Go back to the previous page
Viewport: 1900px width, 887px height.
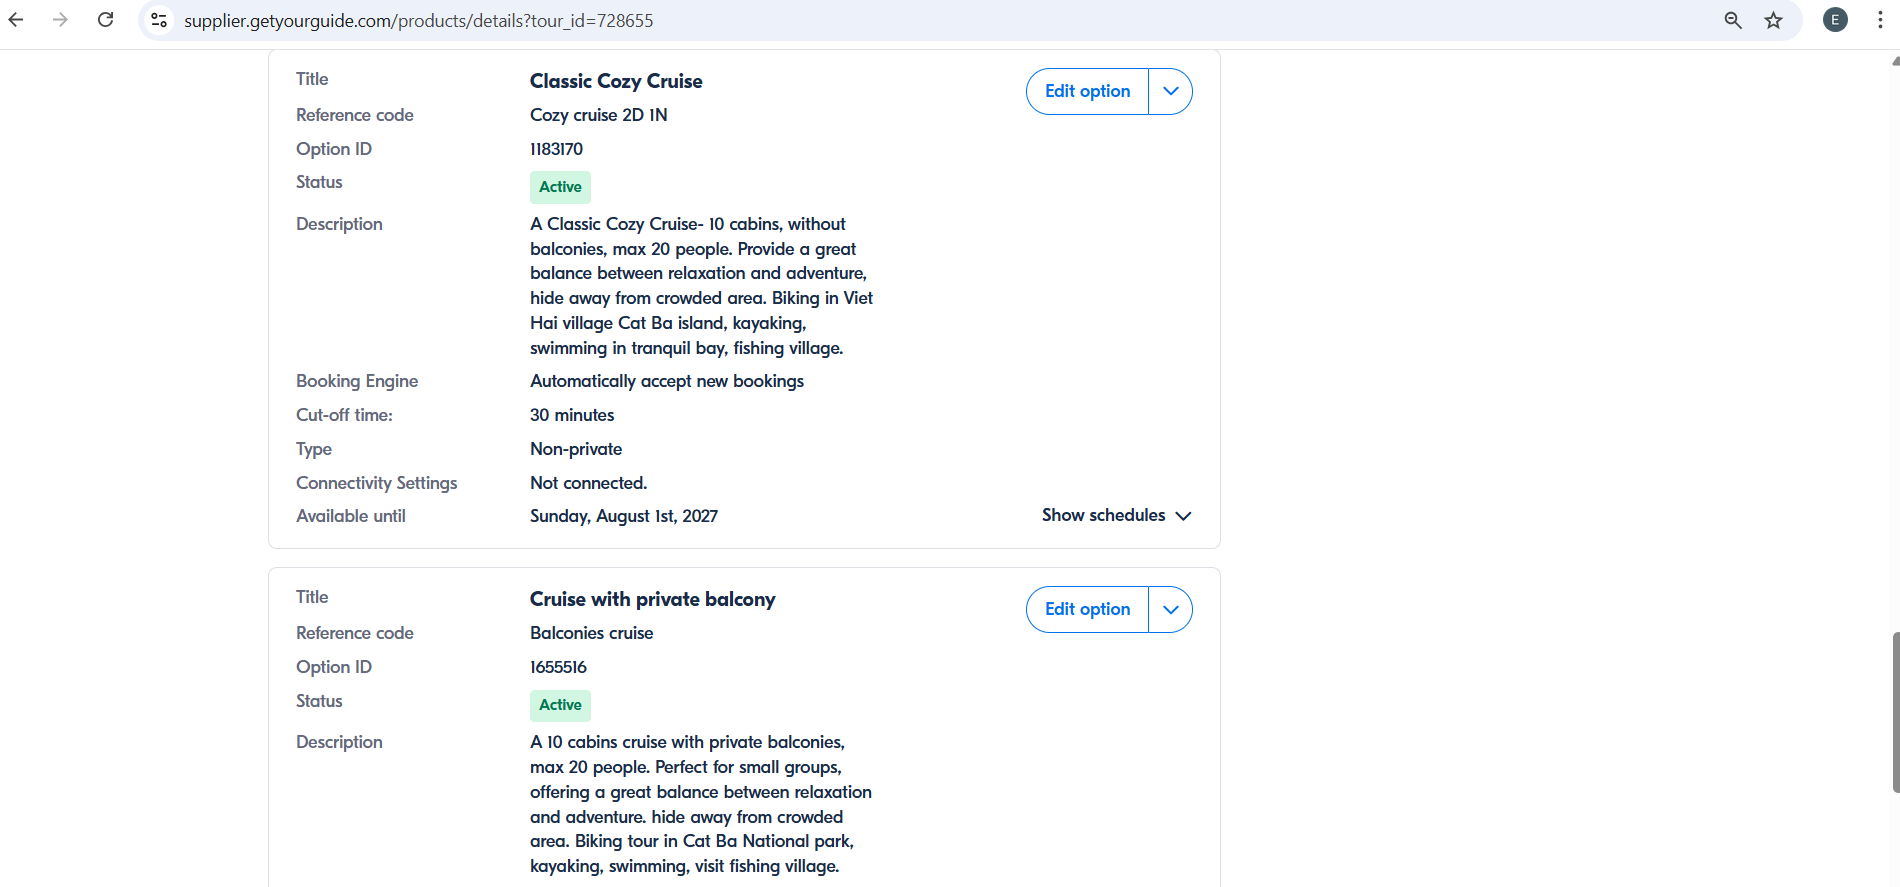(x=16, y=20)
